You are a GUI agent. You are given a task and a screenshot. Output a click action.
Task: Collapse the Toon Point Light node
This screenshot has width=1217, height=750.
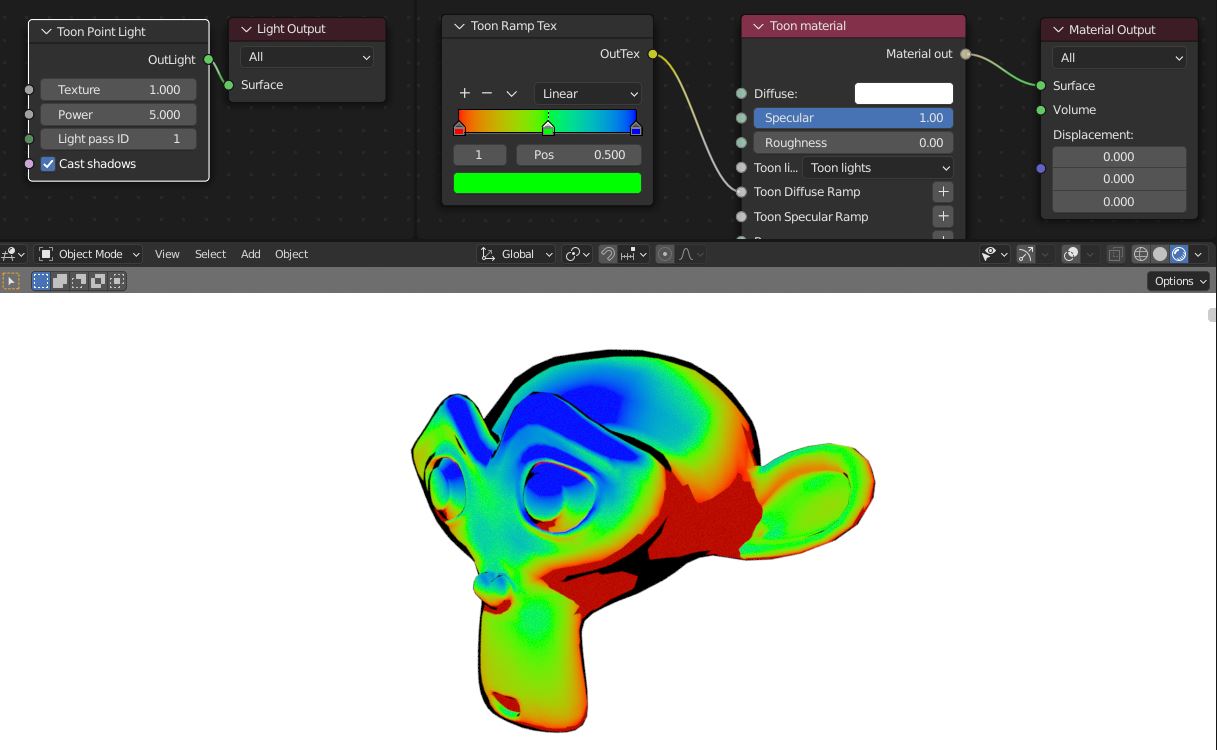[x=46, y=32]
